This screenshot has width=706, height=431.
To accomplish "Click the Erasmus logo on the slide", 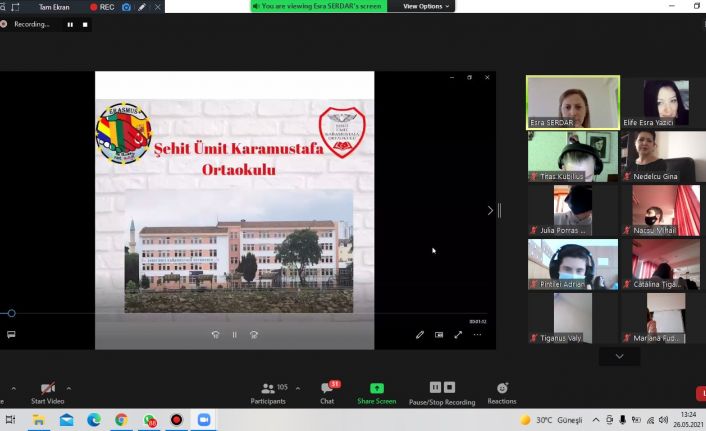I will [124, 133].
